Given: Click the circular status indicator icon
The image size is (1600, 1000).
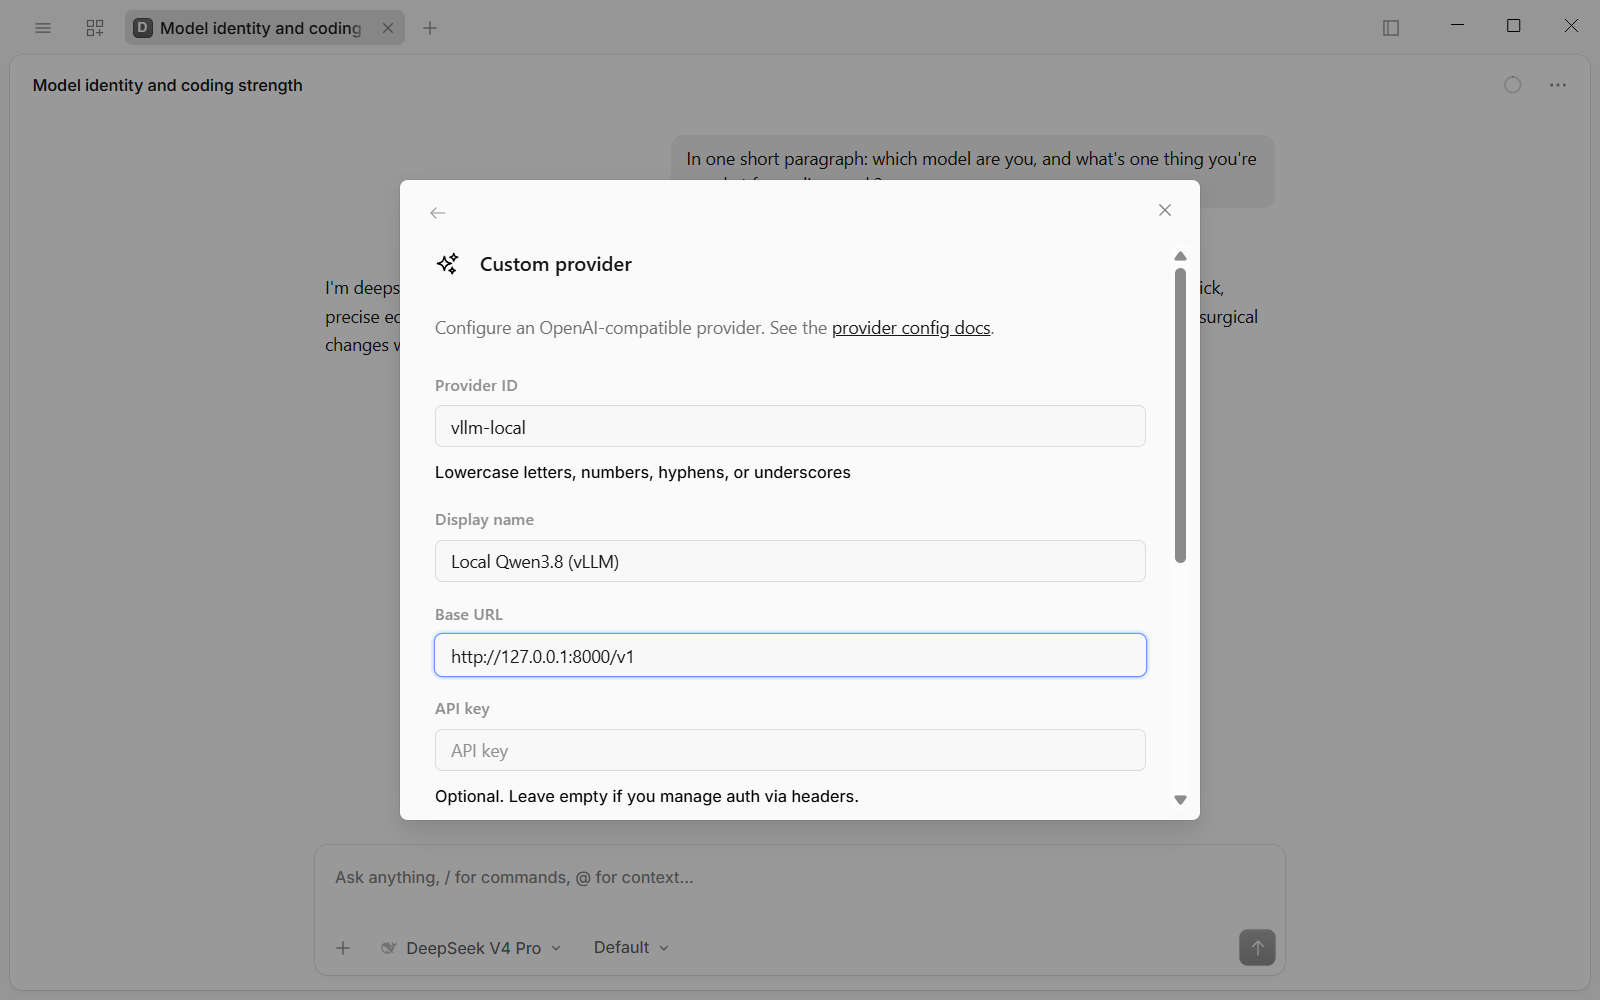Looking at the screenshot, I should (x=1513, y=85).
